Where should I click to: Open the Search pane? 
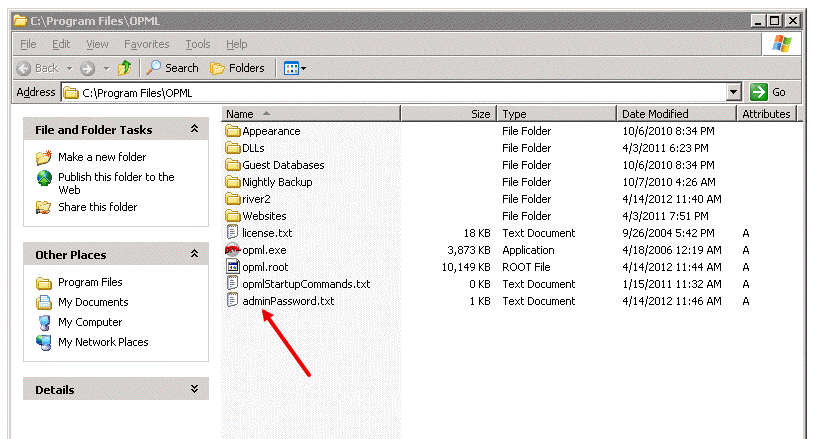pyautogui.click(x=172, y=68)
